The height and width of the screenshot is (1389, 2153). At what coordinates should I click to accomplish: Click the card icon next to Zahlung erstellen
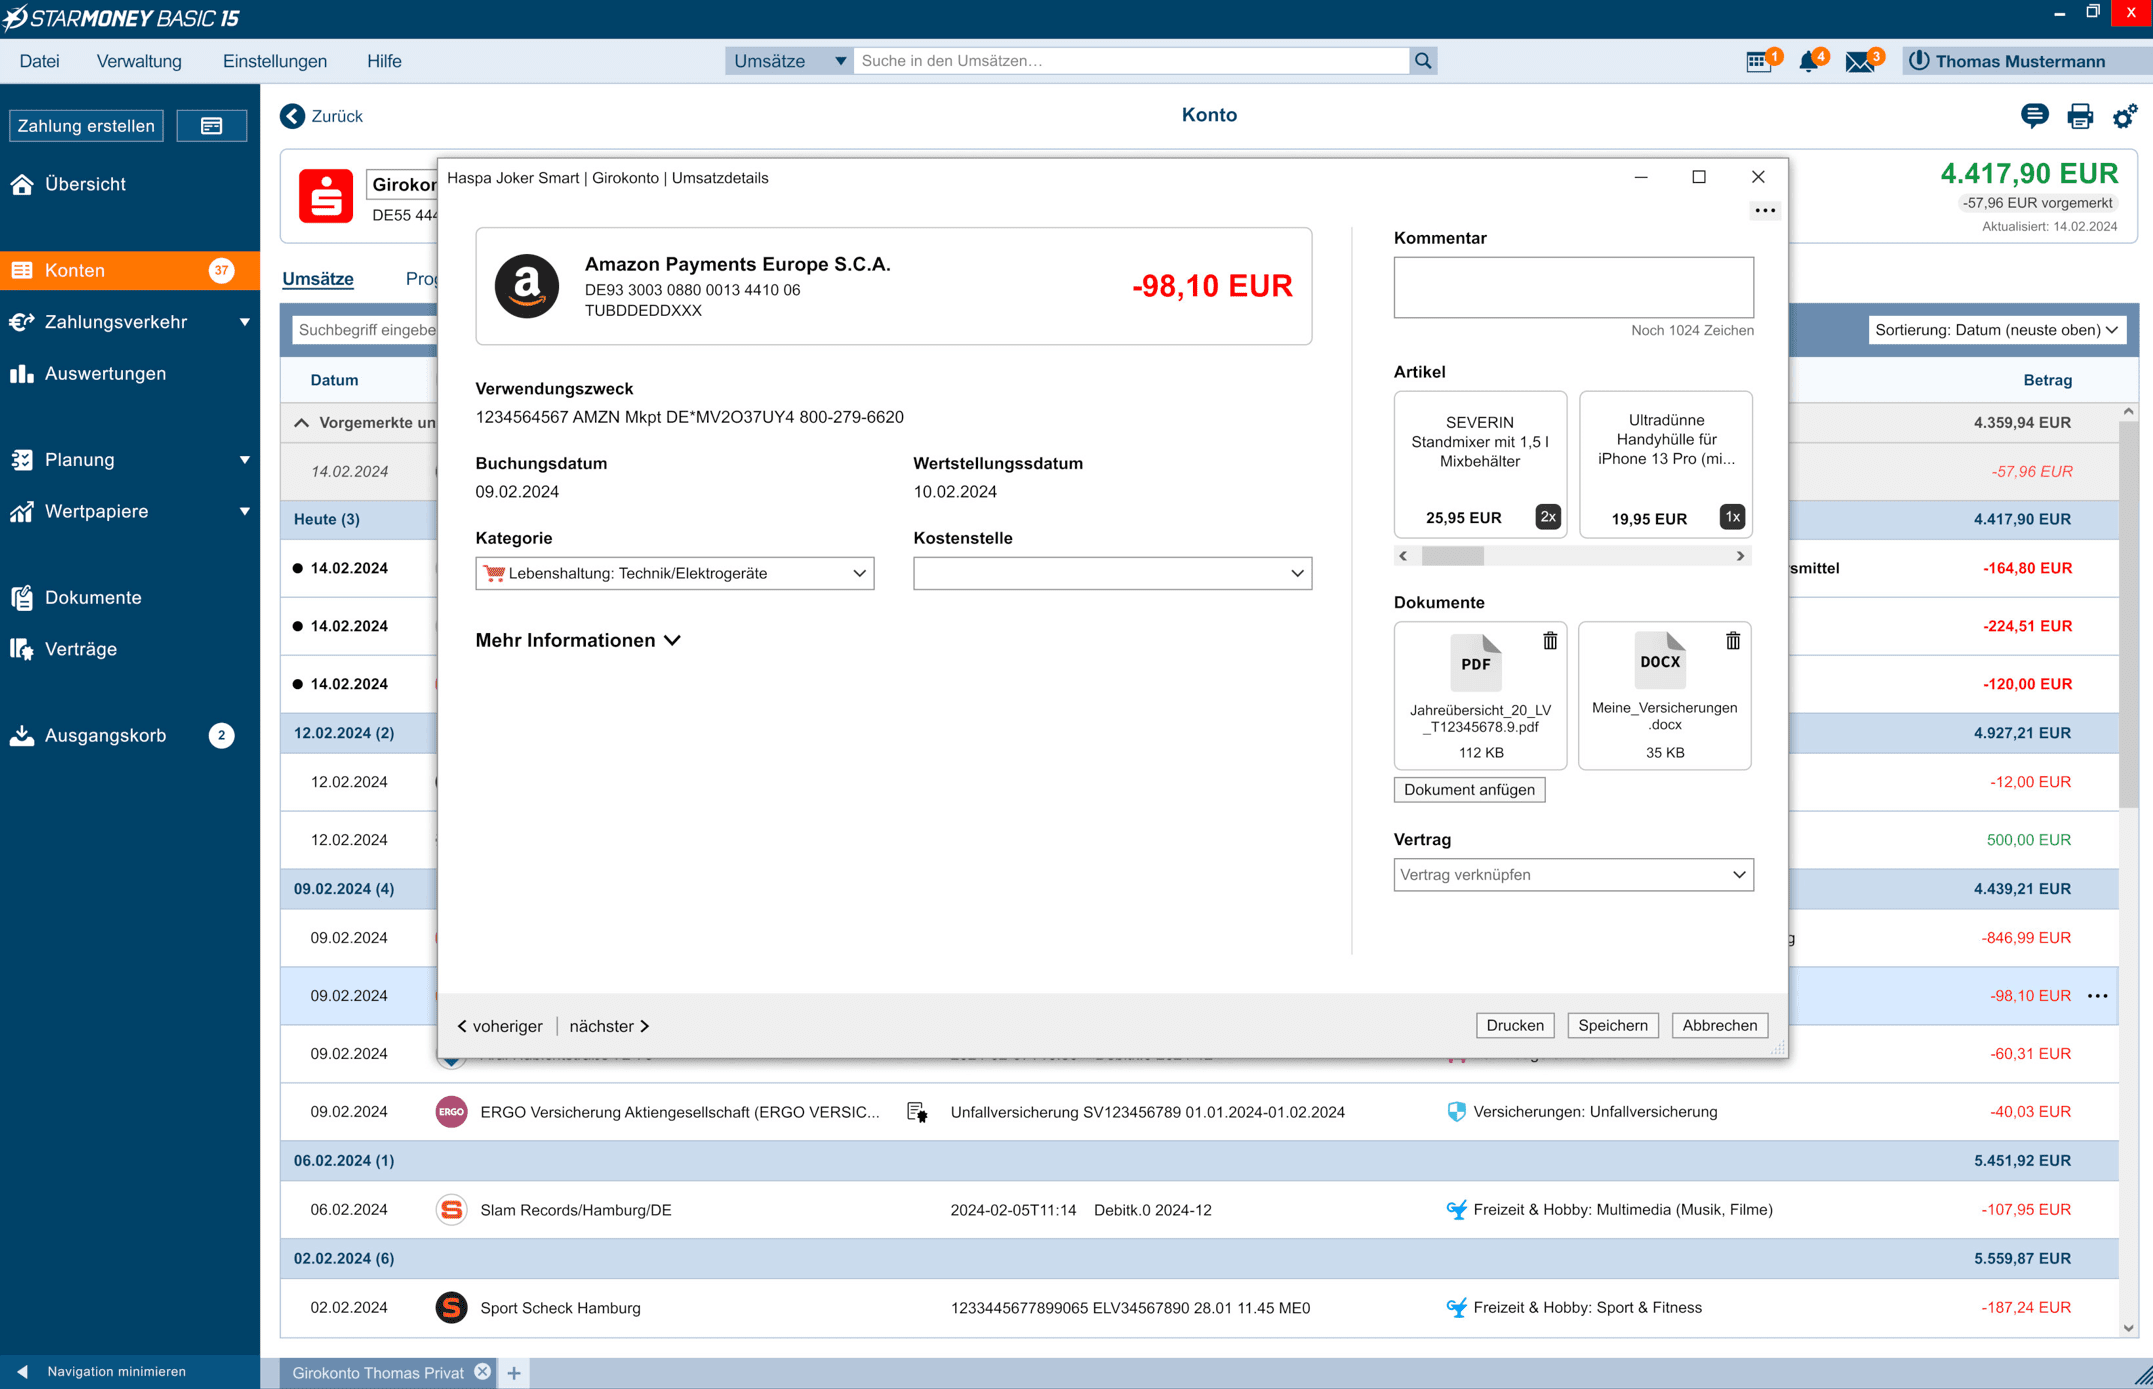click(212, 126)
